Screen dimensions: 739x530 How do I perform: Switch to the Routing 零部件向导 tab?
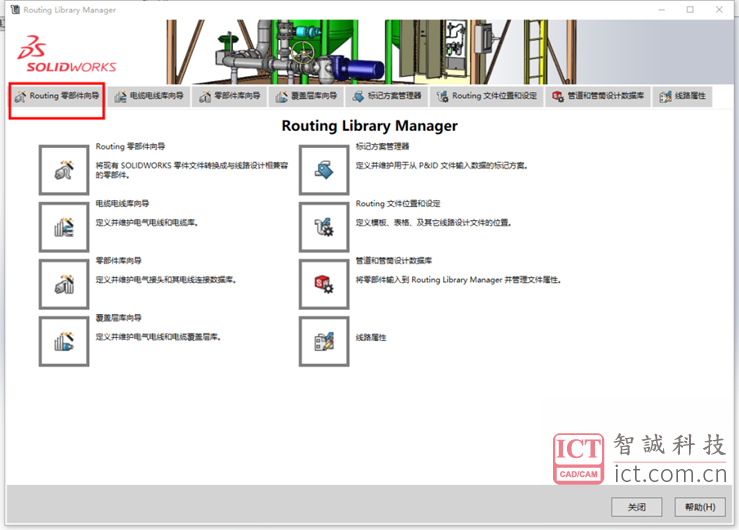[57, 97]
